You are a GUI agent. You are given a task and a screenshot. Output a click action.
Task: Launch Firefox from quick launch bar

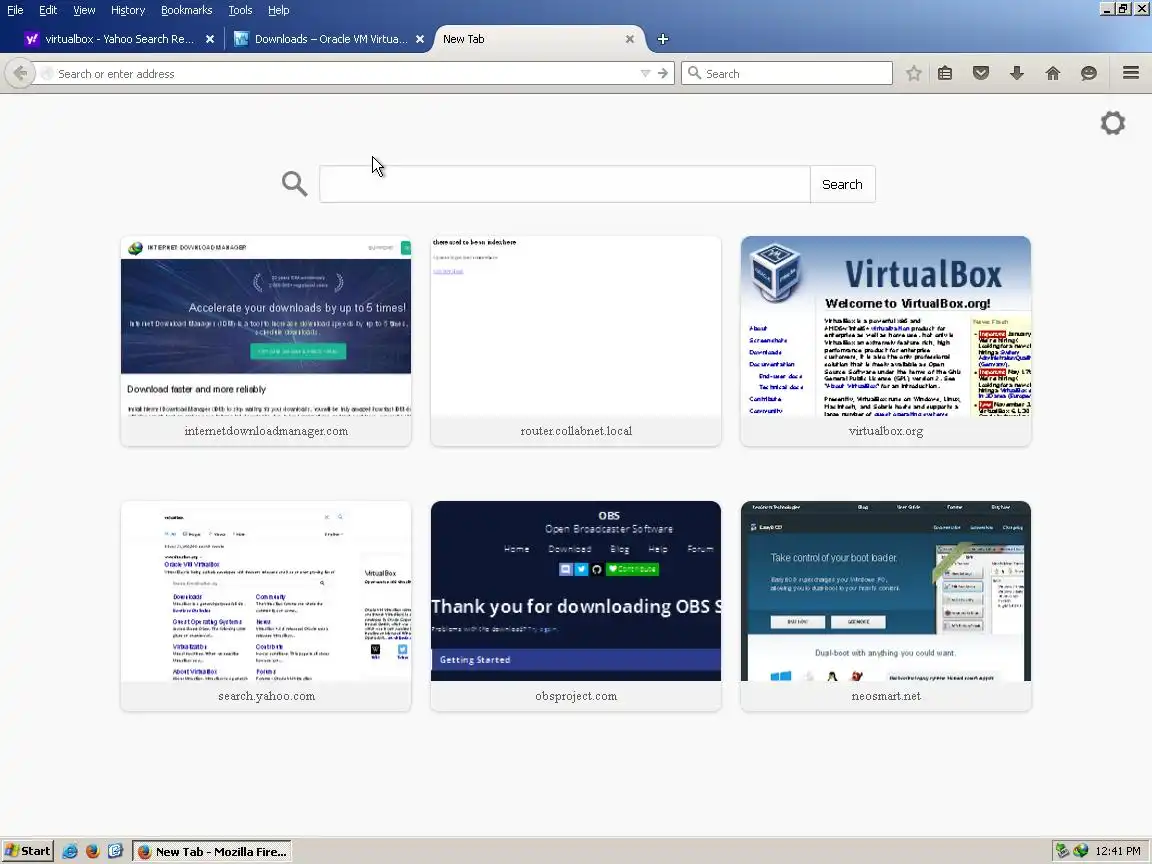point(93,851)
